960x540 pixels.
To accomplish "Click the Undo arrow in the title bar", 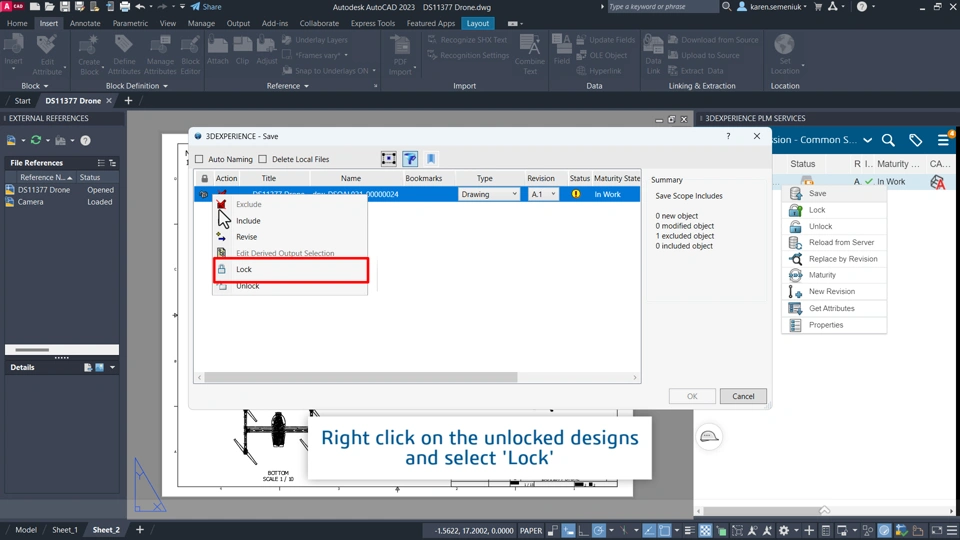I will (x=140, y=7).
